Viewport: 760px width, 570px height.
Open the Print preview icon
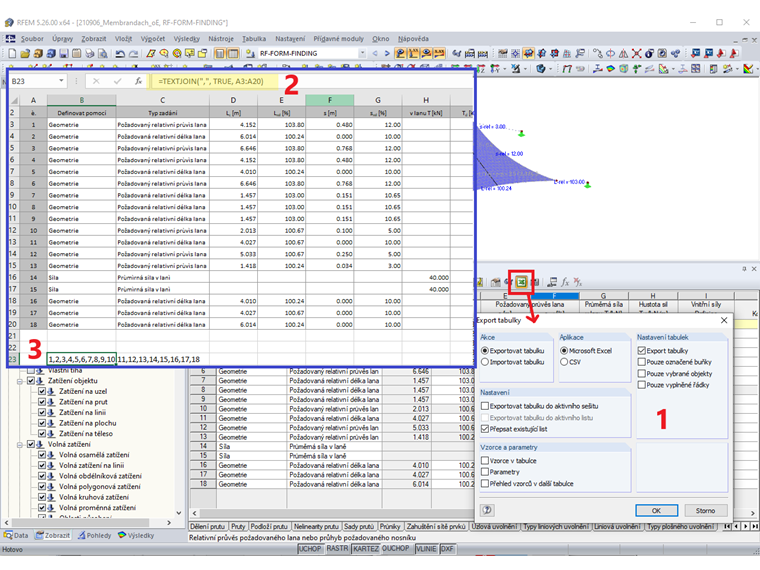coord(102,53)
